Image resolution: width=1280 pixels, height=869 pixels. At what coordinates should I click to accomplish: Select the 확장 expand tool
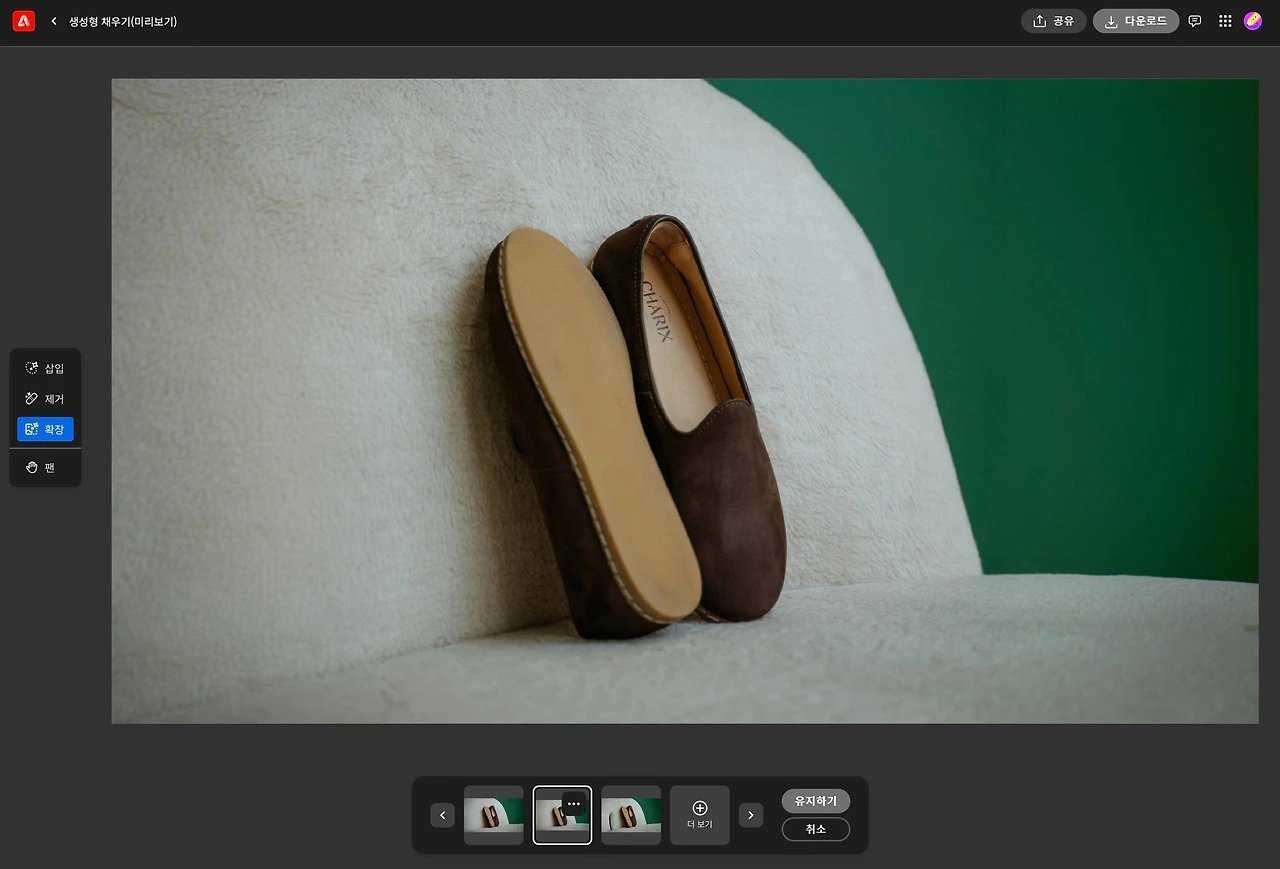[45, 429]
